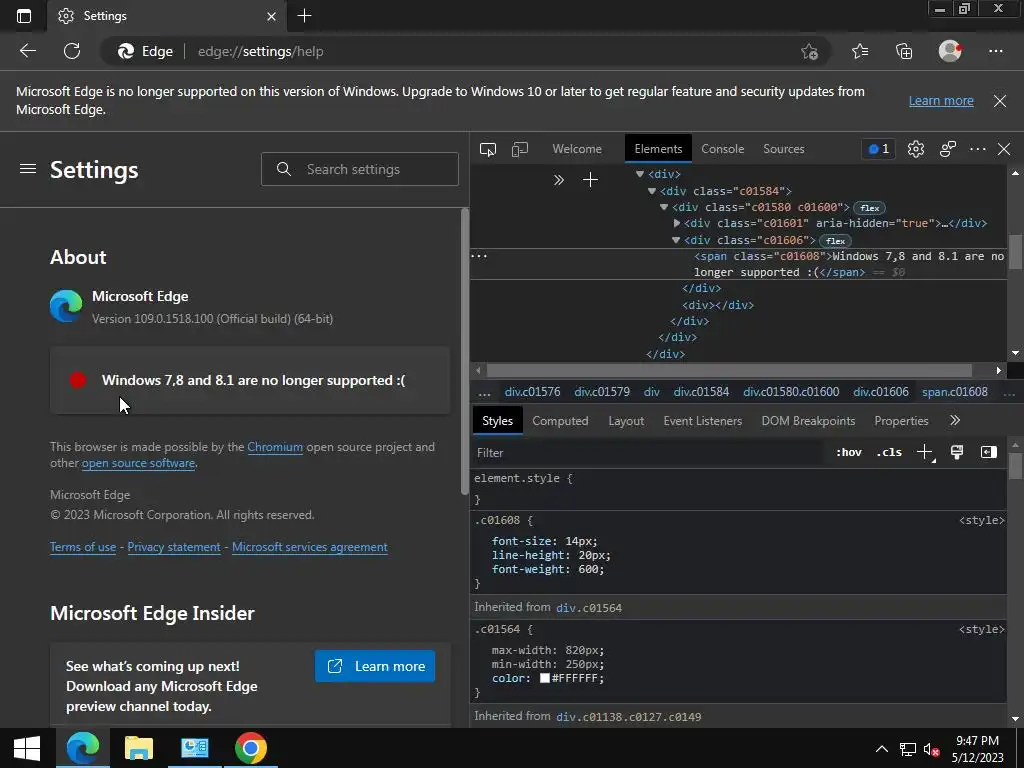Collapse the div class c01606 node
This screenshot has width=1024, height=768.
pyautogui.click(x=676, y=240)
